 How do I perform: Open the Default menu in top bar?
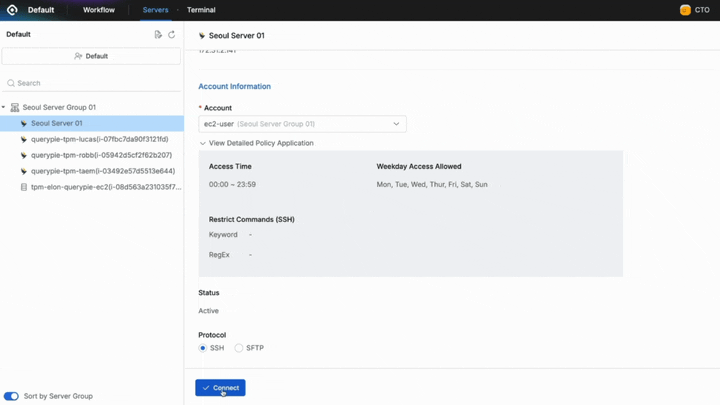pyautogui.click(x=41, y=10)
